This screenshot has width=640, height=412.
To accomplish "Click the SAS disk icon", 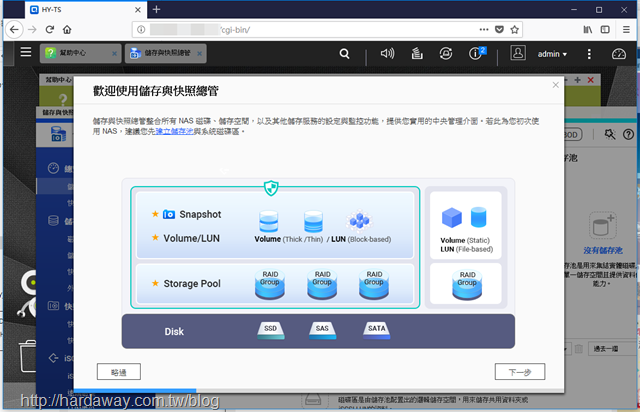I will [x=322, y=330].
